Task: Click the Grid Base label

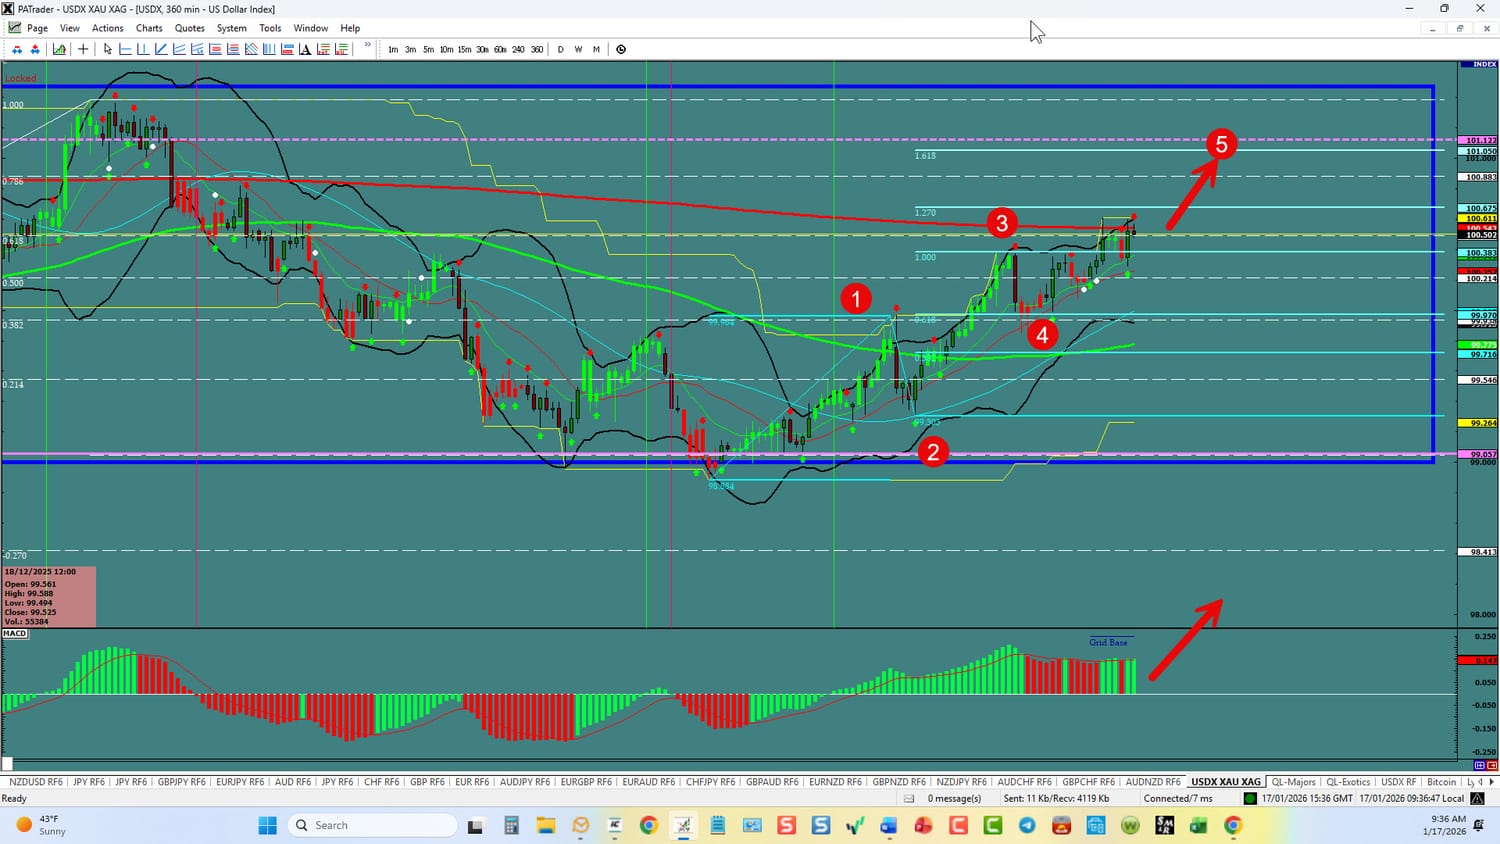Action: [1108, 642]
